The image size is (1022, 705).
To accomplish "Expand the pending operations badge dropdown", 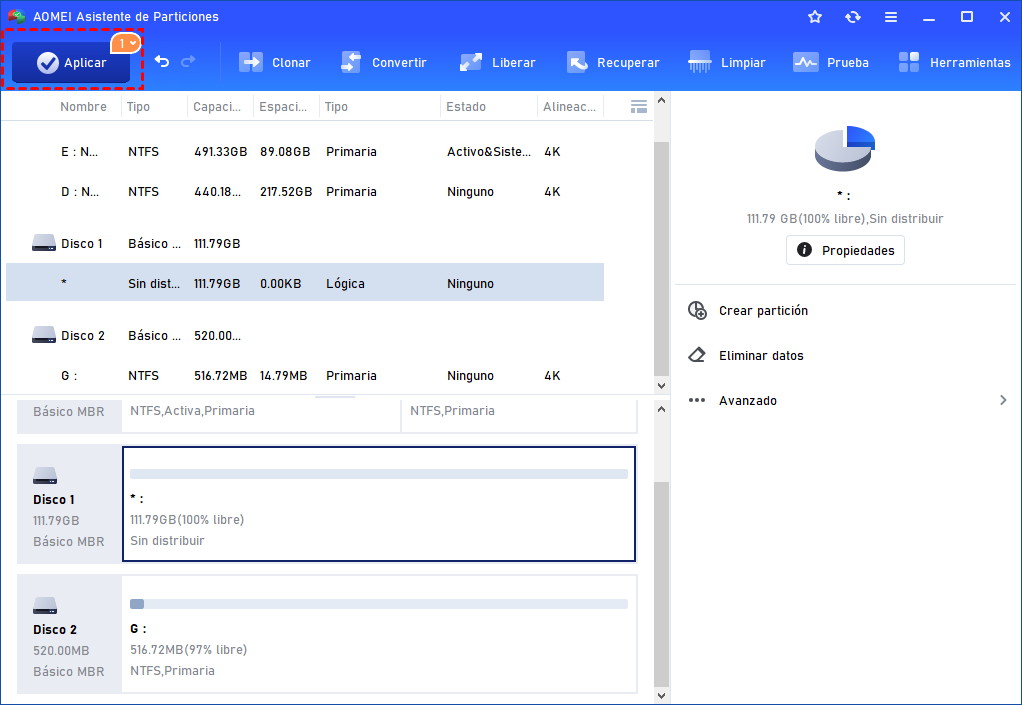I will [126, 44].
